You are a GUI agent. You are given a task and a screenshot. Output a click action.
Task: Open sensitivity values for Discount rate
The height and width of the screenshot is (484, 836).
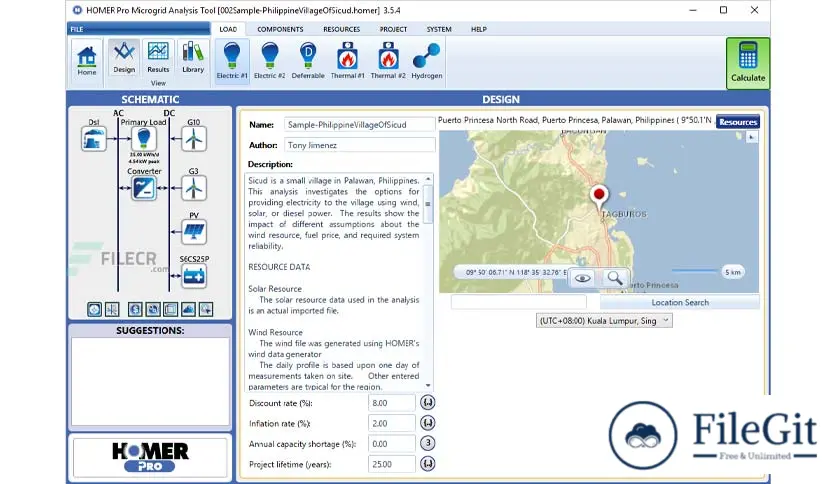click(428, 402)
